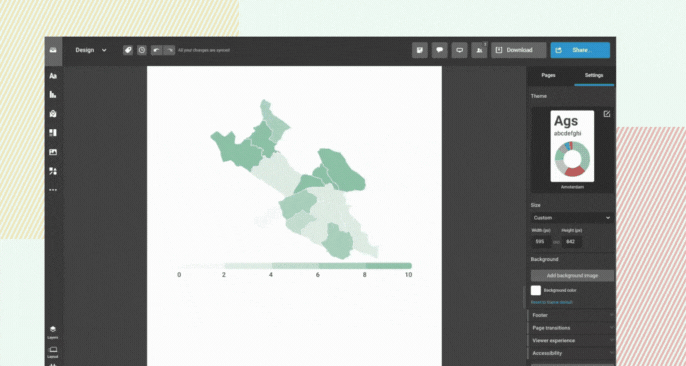This screenshot has width=686, height=366.
Task: Switch to the Pages tab
Action: point(548,76)
